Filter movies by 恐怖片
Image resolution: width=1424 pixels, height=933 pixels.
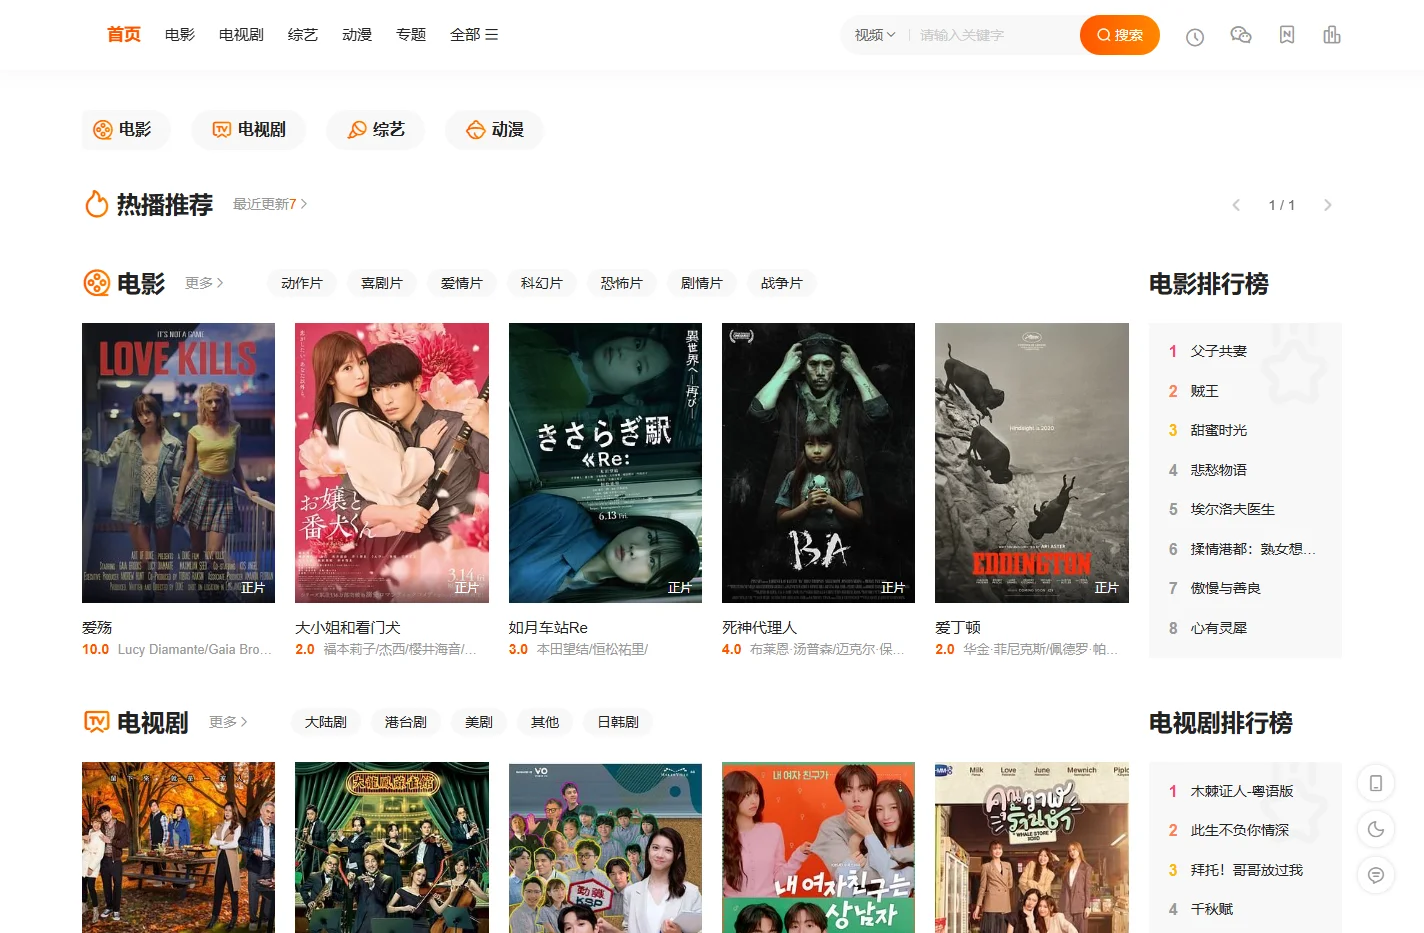(x=622, y=283)
